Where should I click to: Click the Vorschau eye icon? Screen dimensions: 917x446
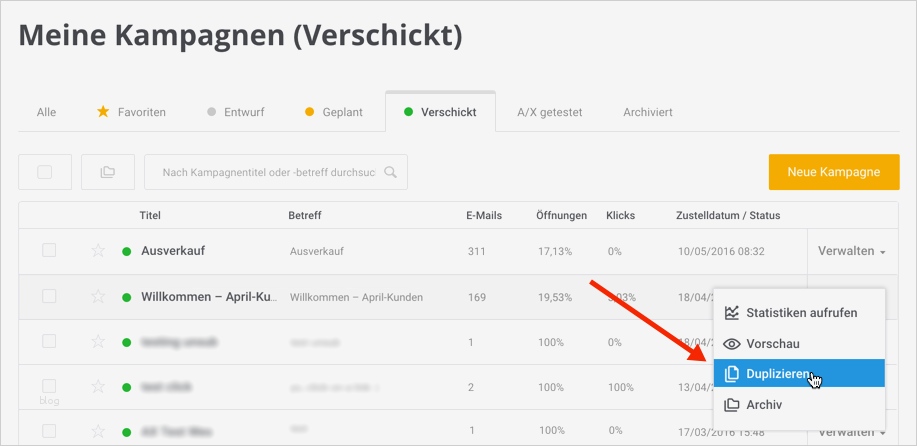click(x=732, y=343)
